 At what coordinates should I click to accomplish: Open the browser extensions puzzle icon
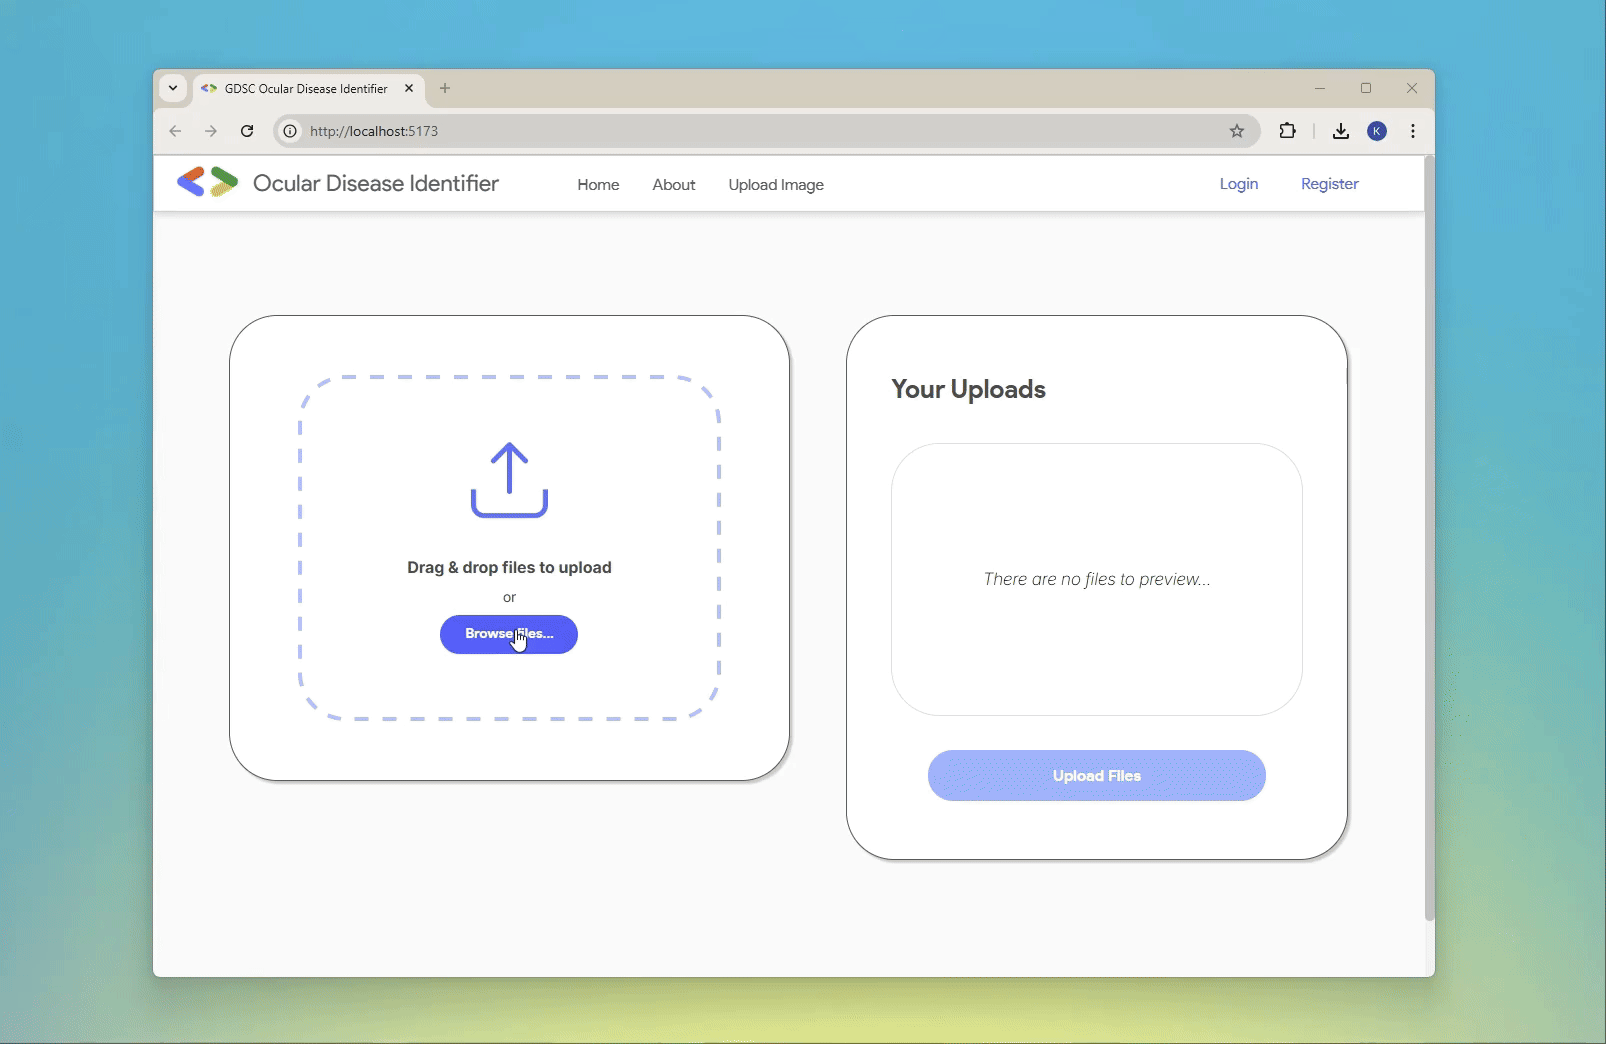click(1287, 131)
